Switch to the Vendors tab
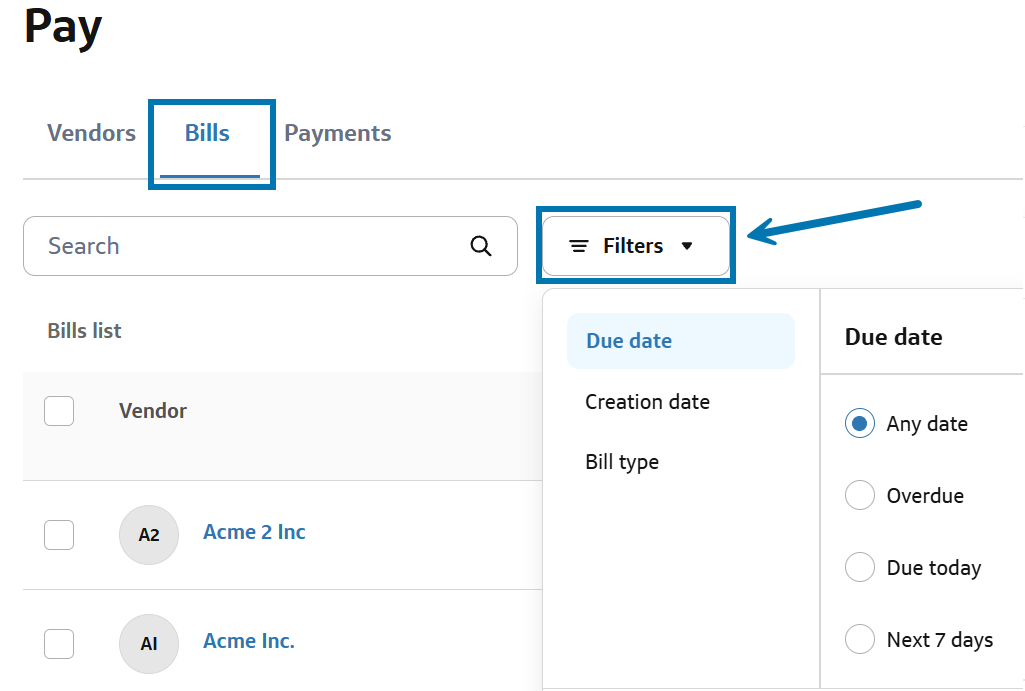 91,133
